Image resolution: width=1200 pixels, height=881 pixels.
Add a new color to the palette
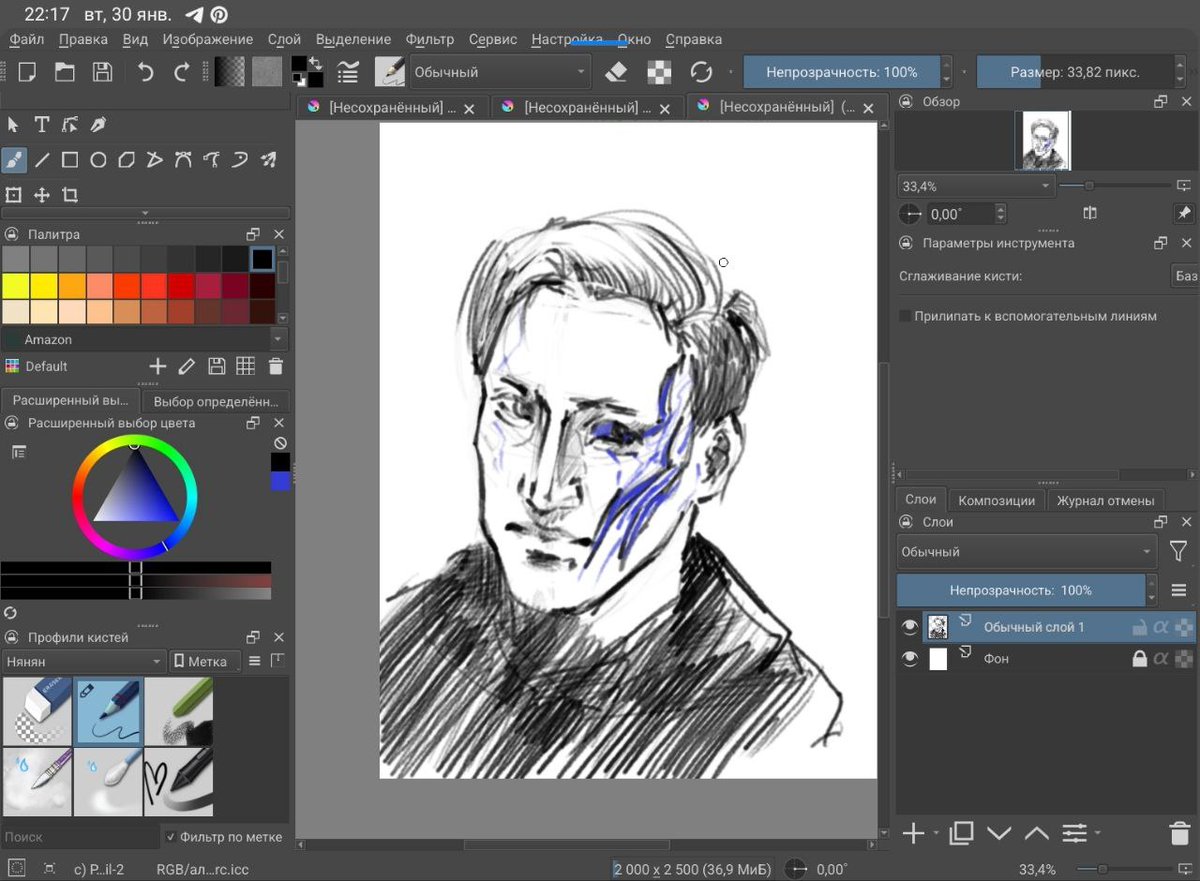[x=157, y=366]
